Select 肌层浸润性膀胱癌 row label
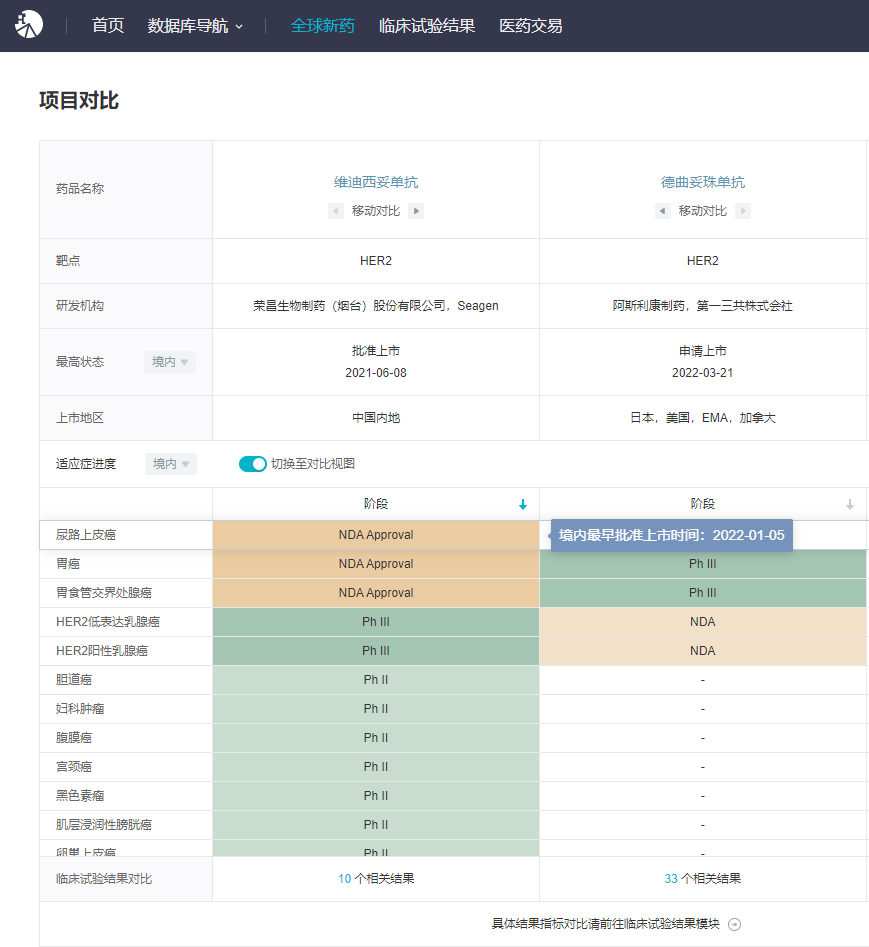Image resolution: width=869 pixels, height=947 pixels. click(x=104, y=825)
